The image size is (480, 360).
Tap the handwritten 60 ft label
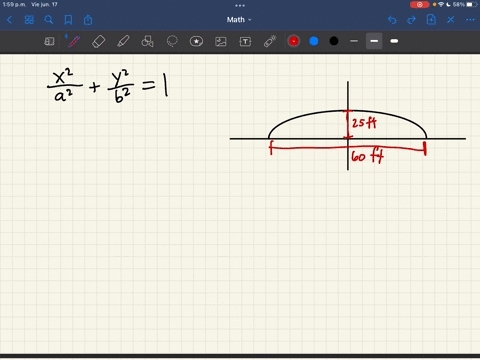tap(367, 156)
